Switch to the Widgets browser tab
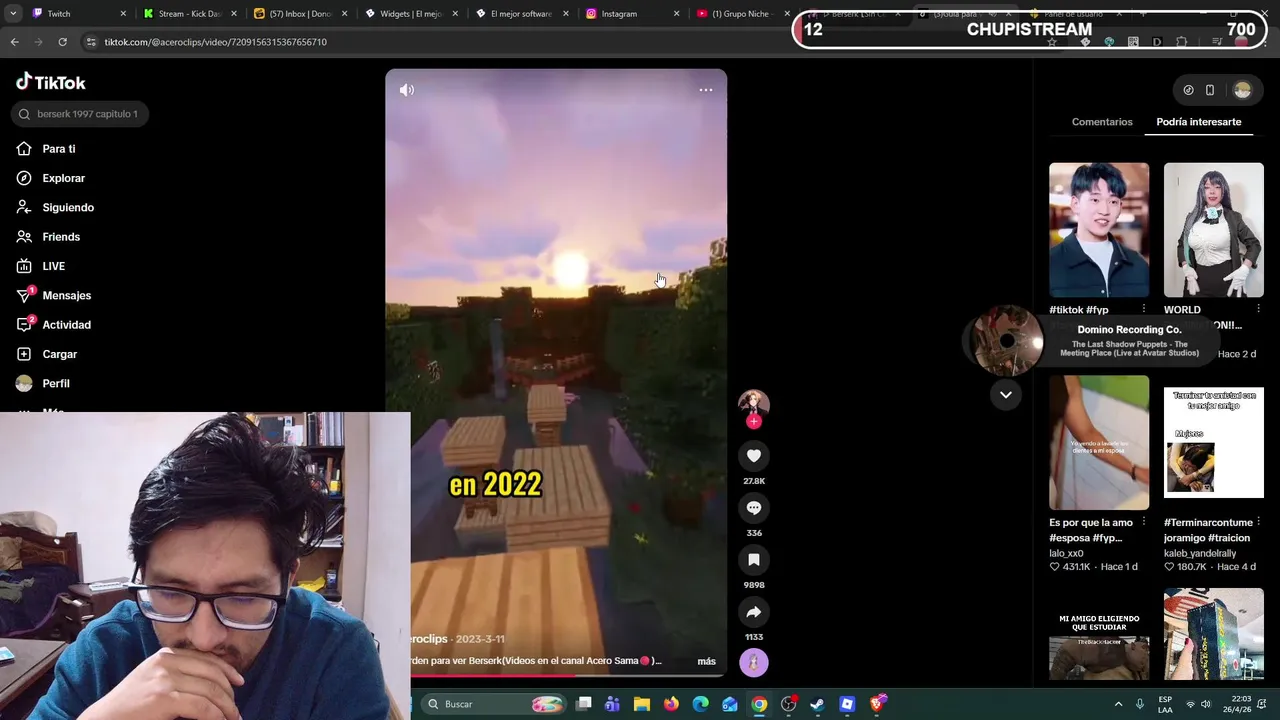Viewport: 1280px width, 720px height. 411,14
